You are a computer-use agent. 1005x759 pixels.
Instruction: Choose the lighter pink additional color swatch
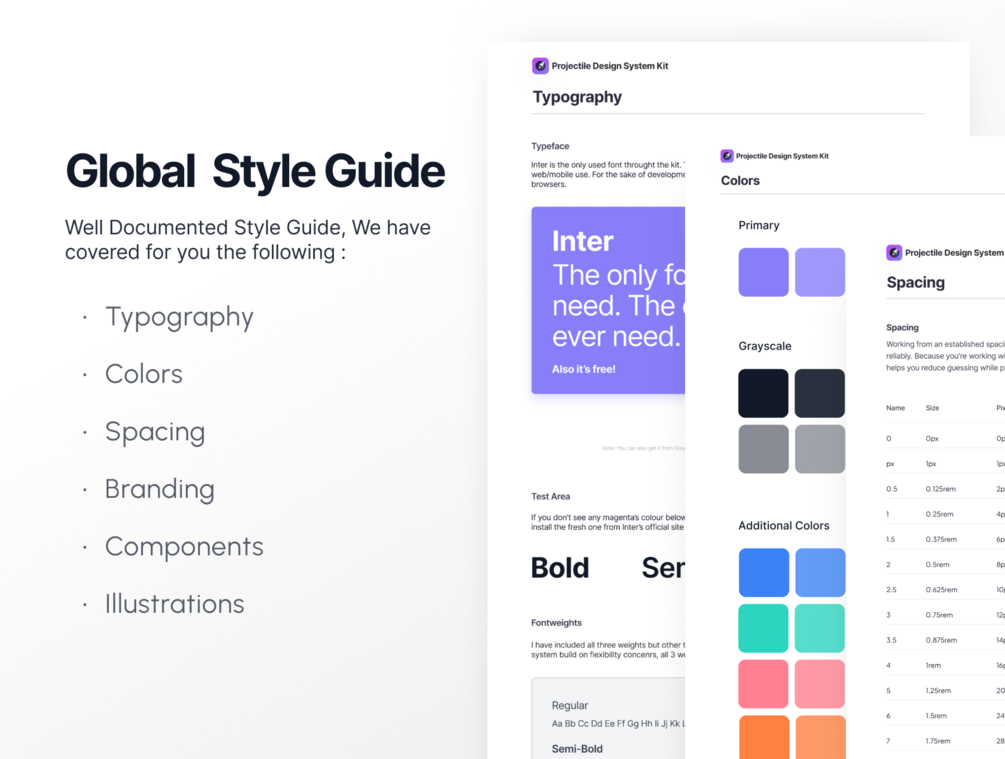point(820,684)
